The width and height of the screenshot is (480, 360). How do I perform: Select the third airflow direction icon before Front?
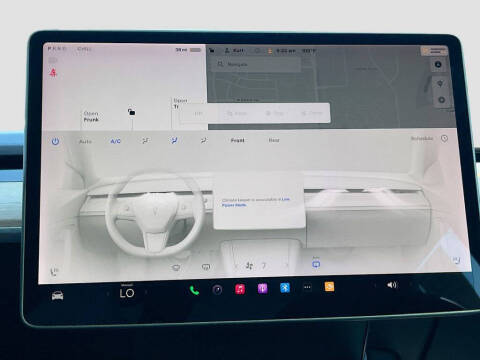tap(204, 141)
